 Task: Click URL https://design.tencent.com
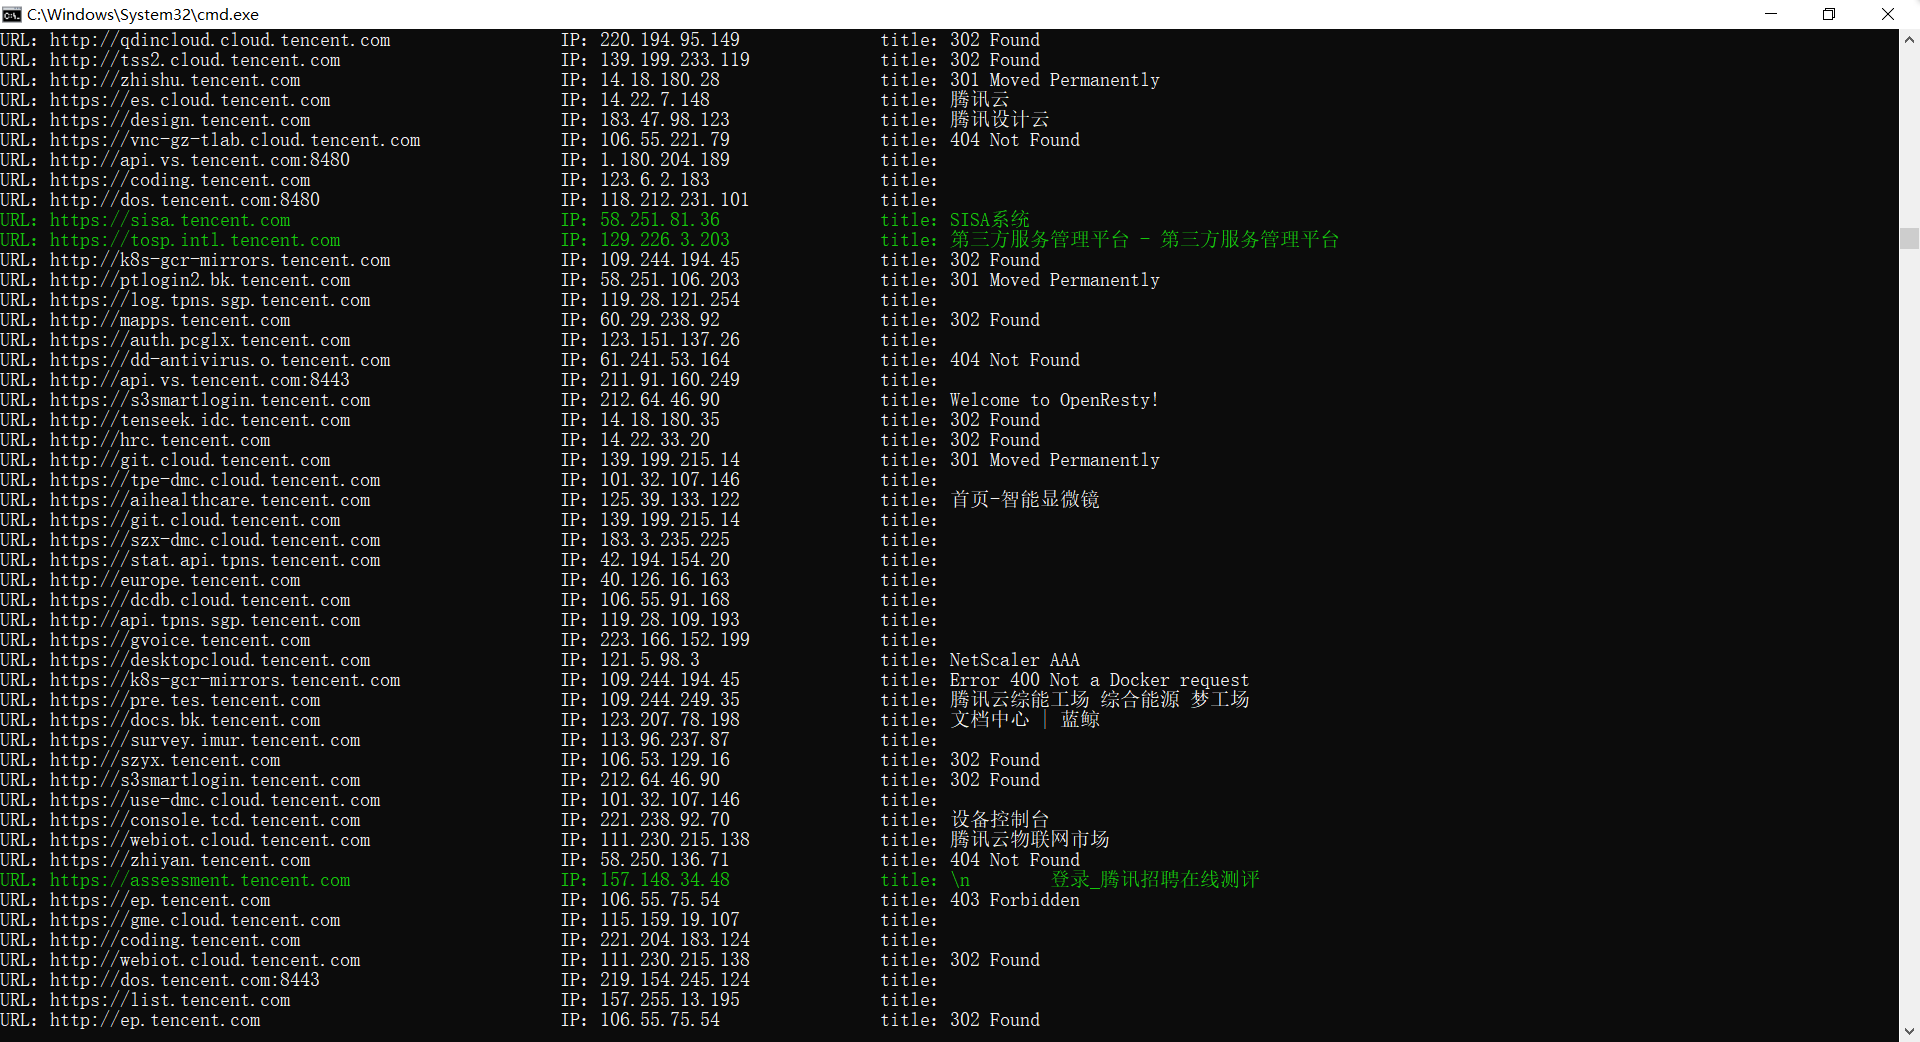pyautogui.click(x=180, y=120)
